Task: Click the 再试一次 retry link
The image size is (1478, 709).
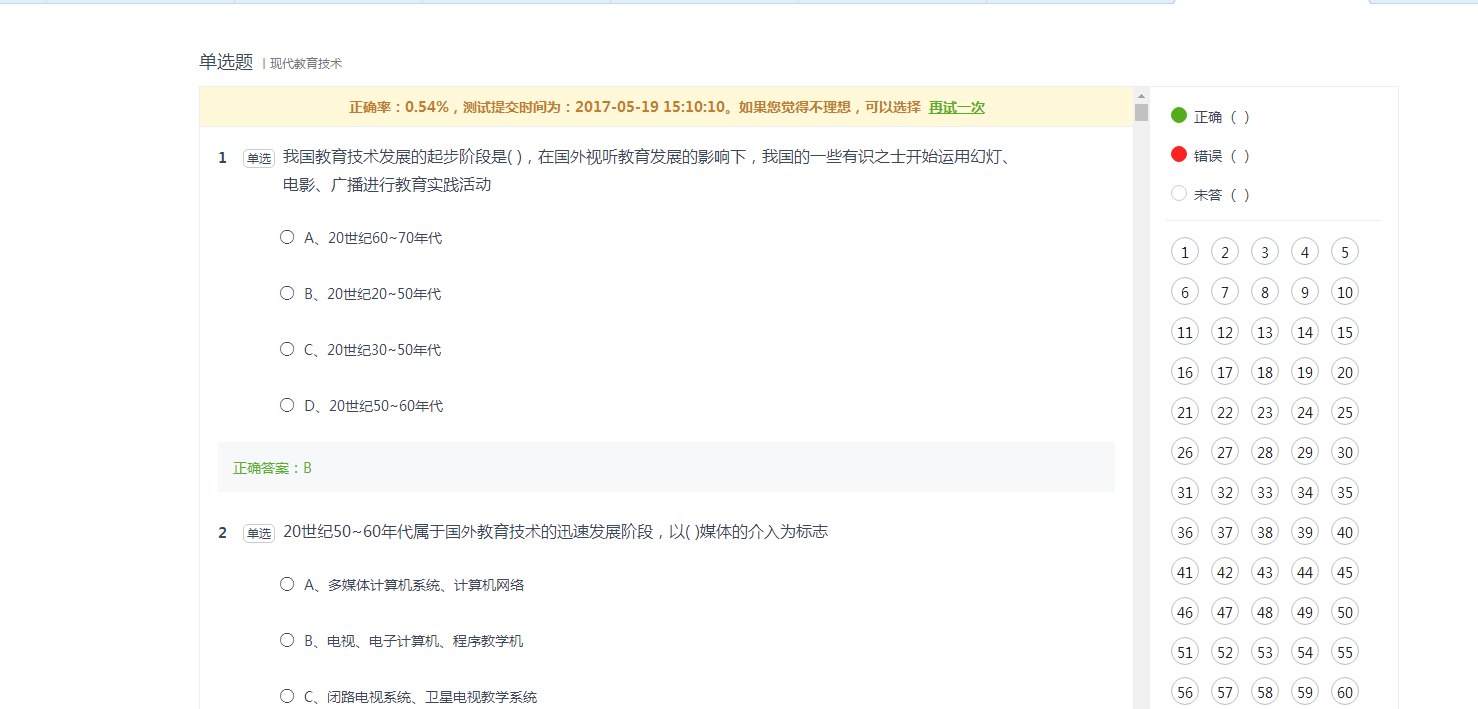Action: pos(956,107)
